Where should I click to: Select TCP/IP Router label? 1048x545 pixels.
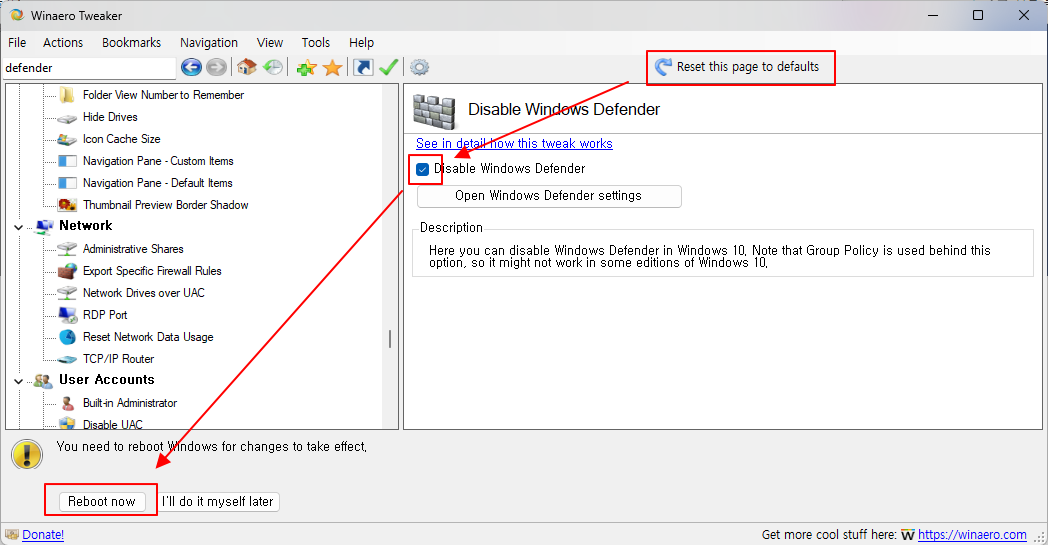click(x=118, y=359)
